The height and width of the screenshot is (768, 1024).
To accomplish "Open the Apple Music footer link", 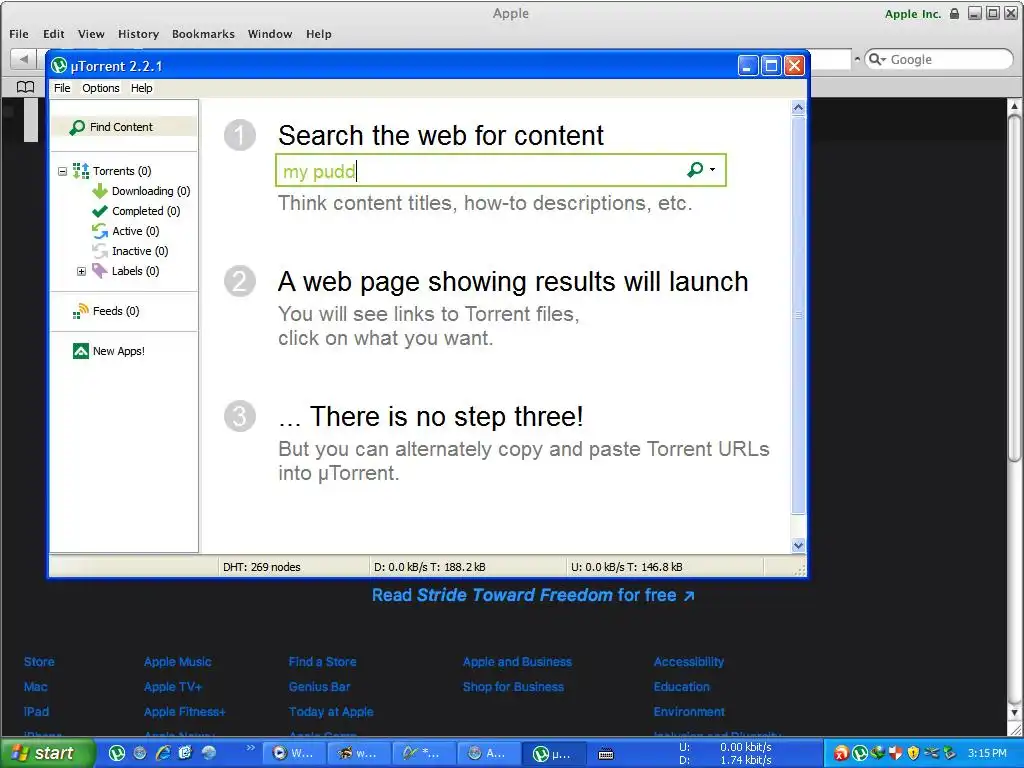I will (x=178, y=662).
